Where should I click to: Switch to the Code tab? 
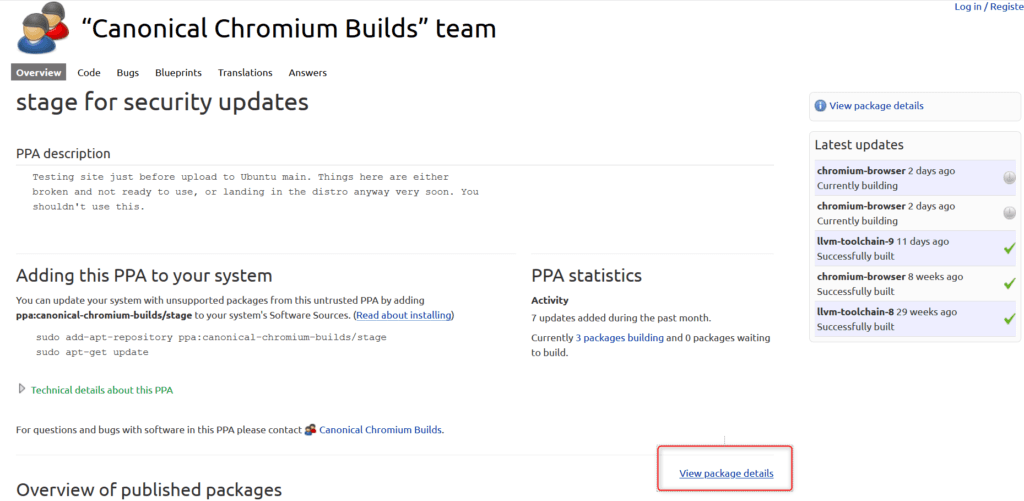(89, 72)
